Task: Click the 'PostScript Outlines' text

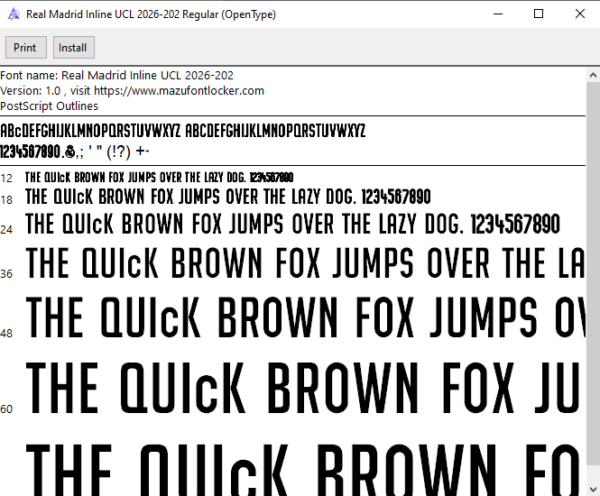Action: point(49,106)
